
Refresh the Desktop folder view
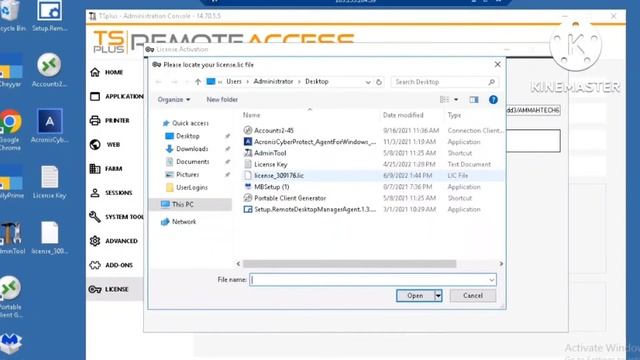(x=379, y=82)
